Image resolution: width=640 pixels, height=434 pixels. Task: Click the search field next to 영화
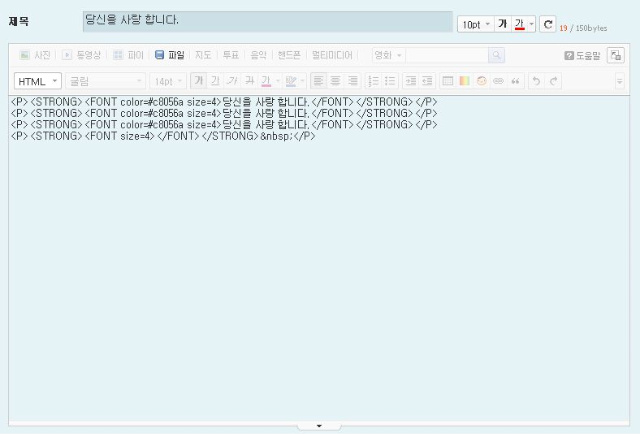pyautogui.click(x=447, y=55)
